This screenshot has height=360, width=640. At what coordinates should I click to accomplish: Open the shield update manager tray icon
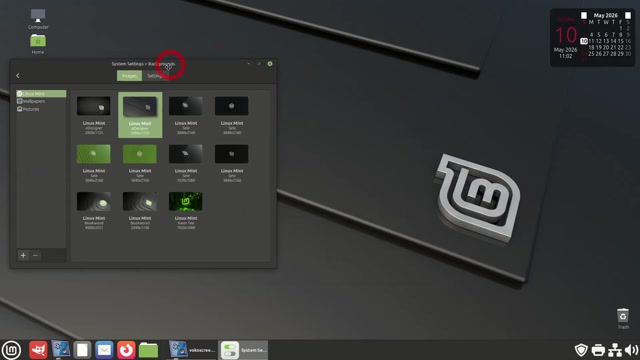click(581, 350)
